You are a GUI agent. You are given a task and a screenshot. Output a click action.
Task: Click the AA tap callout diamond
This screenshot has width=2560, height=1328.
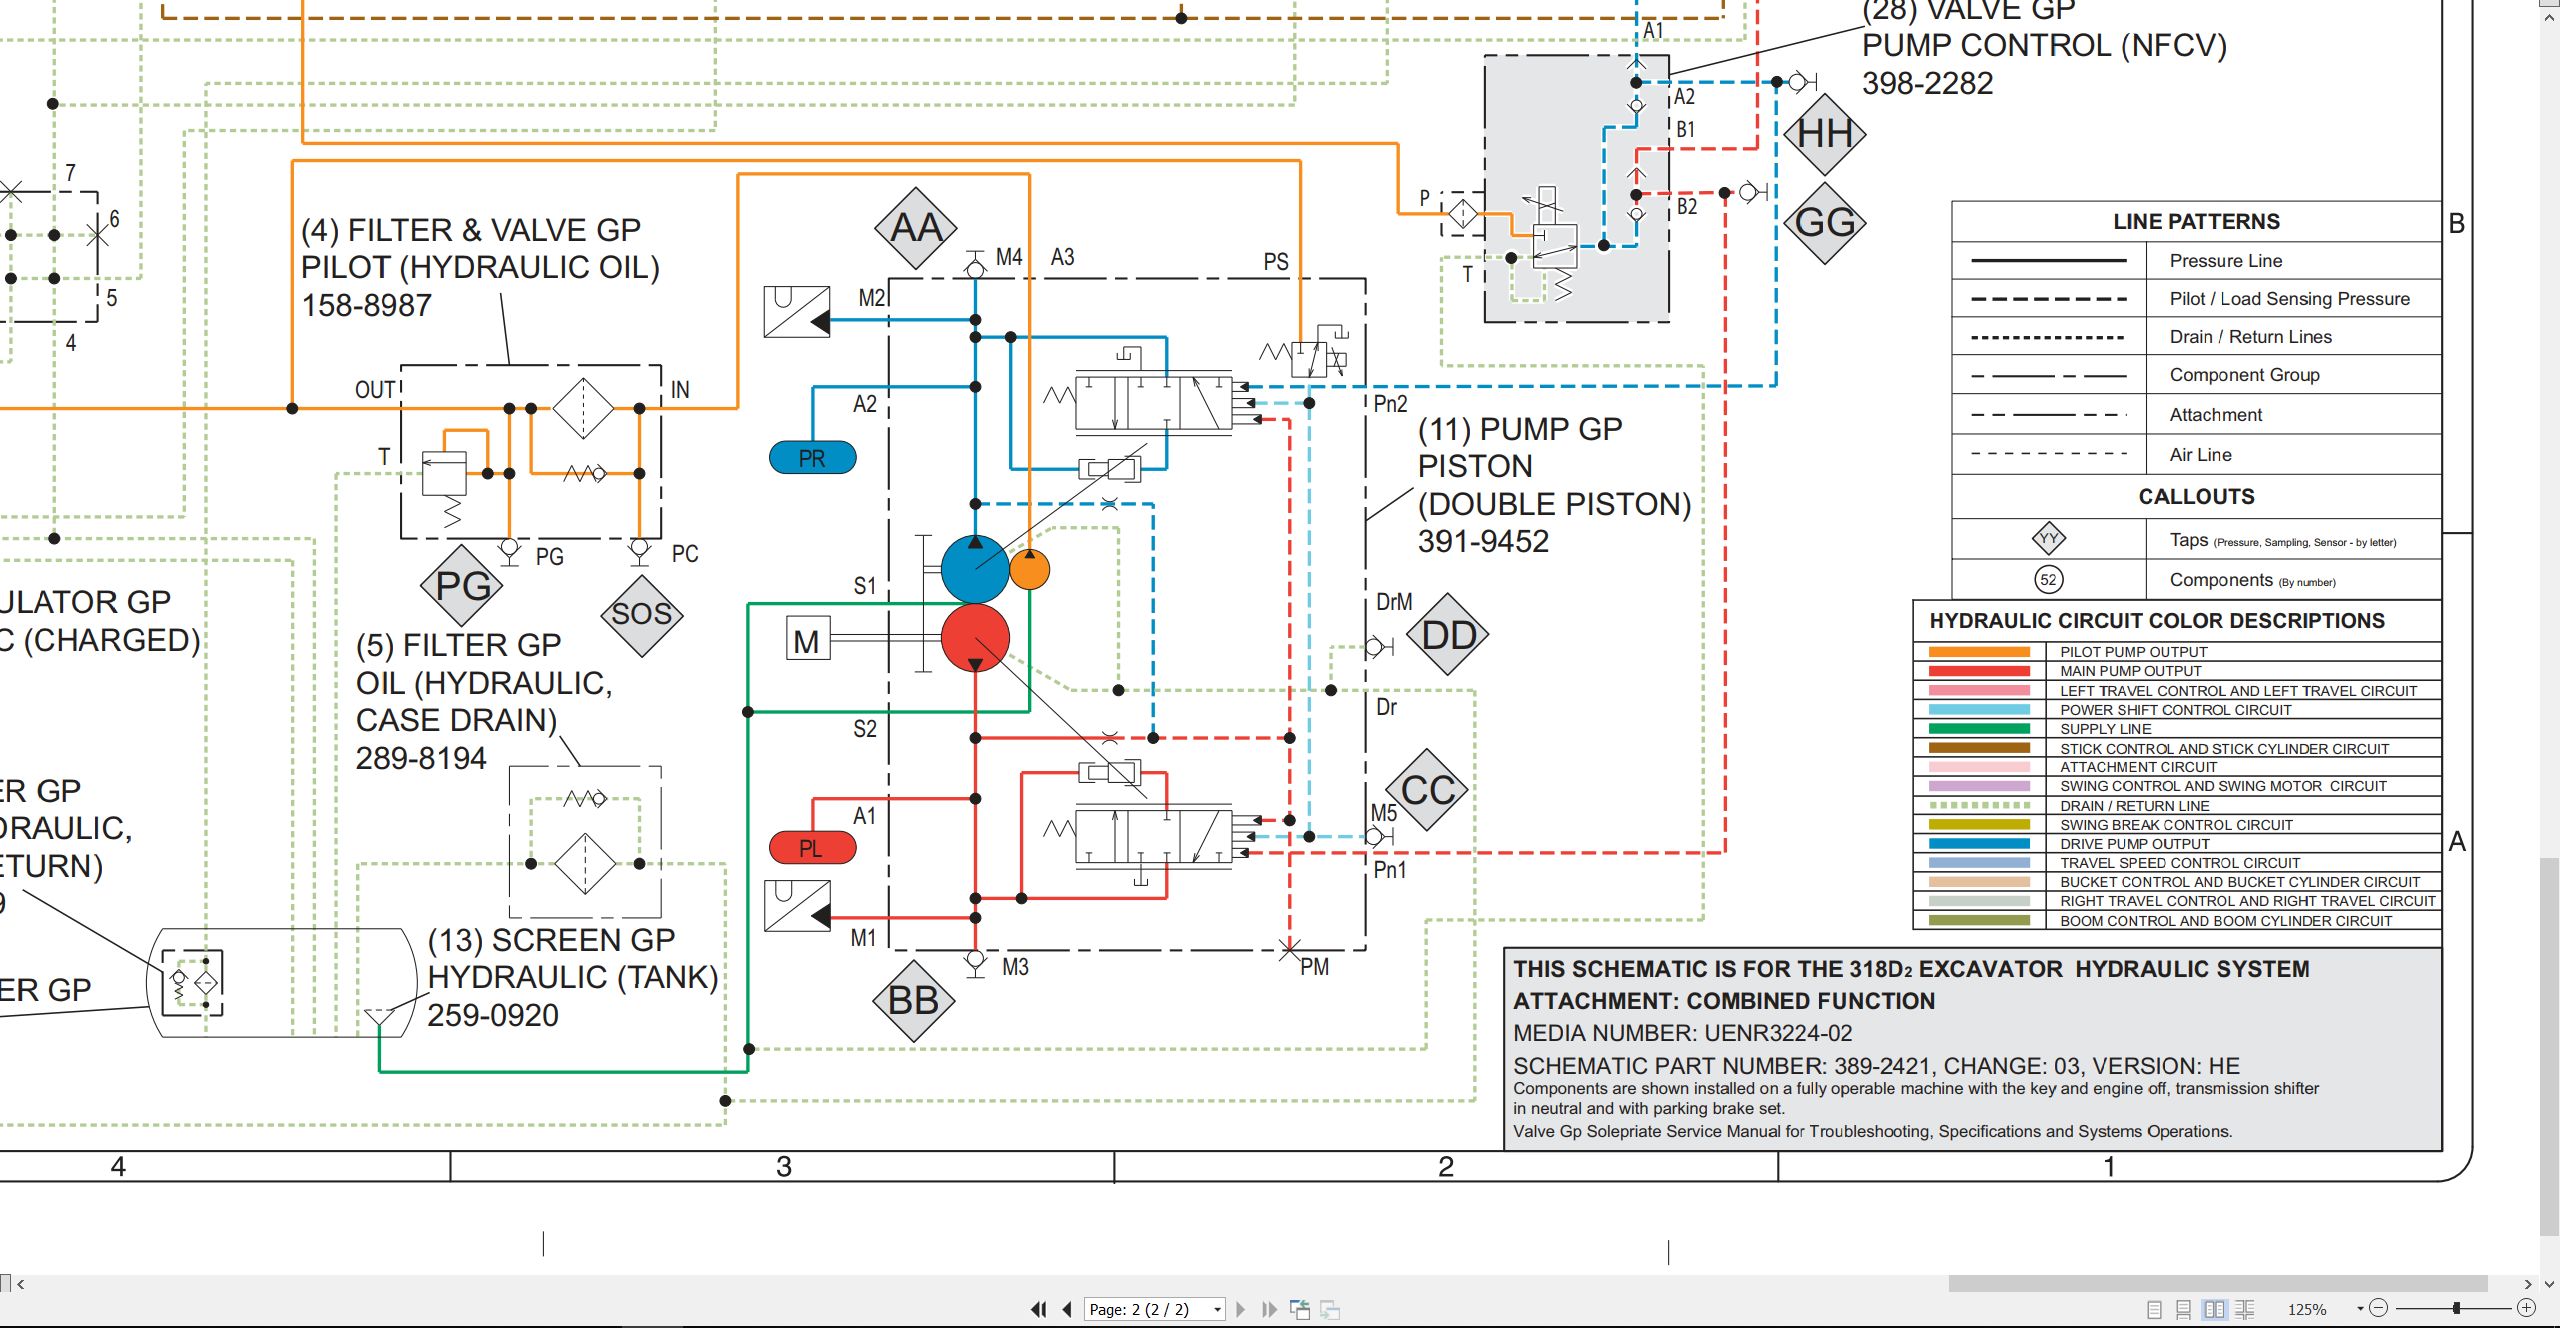tap(916, 228)
